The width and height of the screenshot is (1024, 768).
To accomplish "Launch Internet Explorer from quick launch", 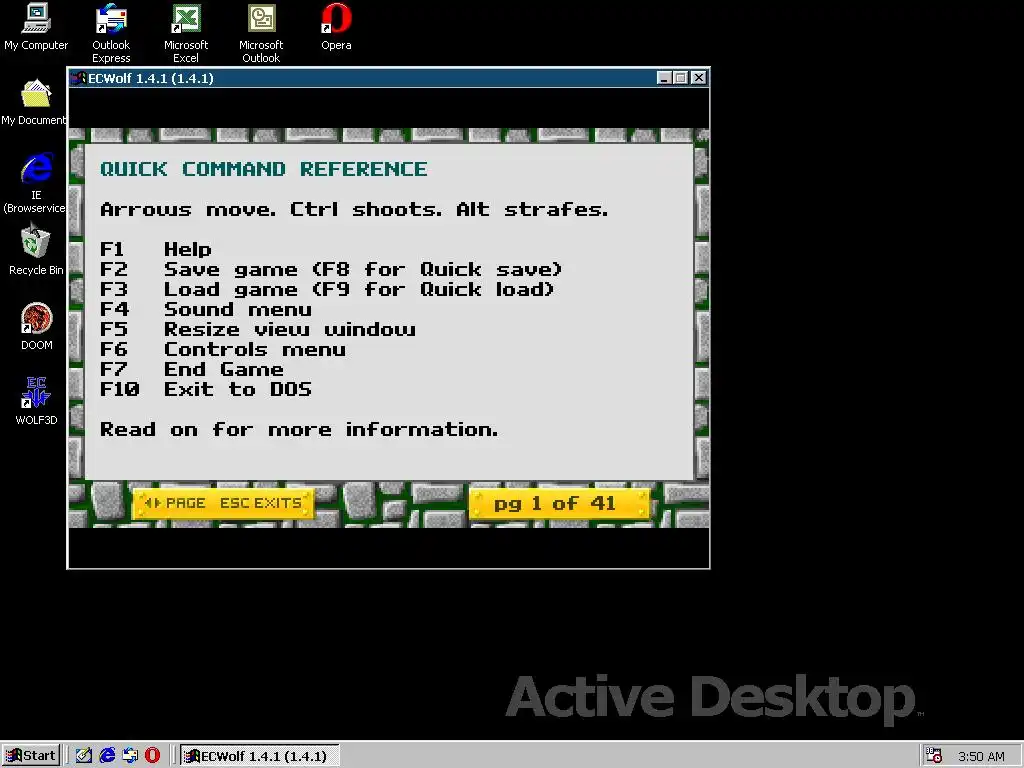I will (x=107, y=756).
